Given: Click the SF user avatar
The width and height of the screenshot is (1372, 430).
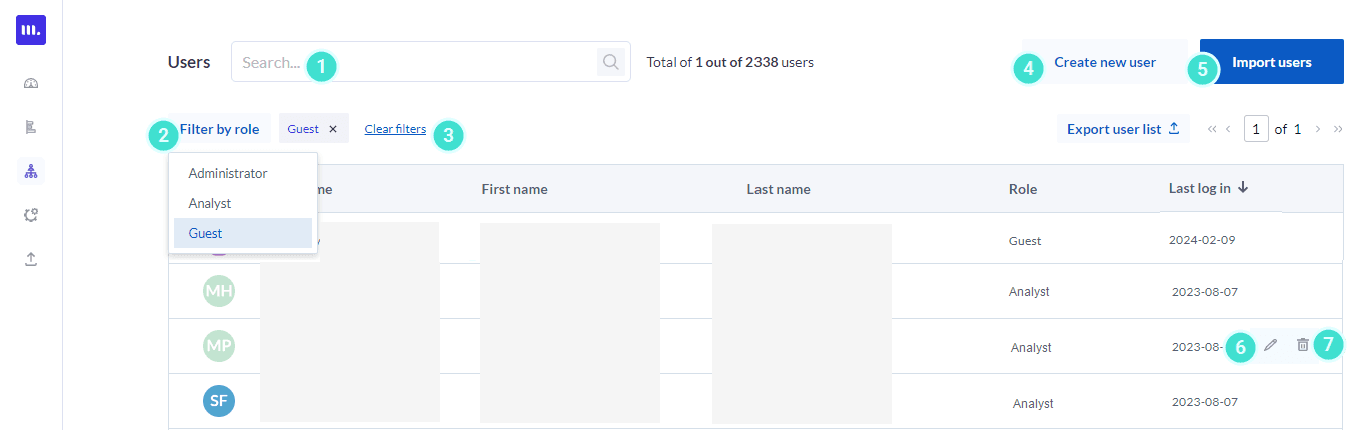Looking at the screenshot, I should coord(218,401).
